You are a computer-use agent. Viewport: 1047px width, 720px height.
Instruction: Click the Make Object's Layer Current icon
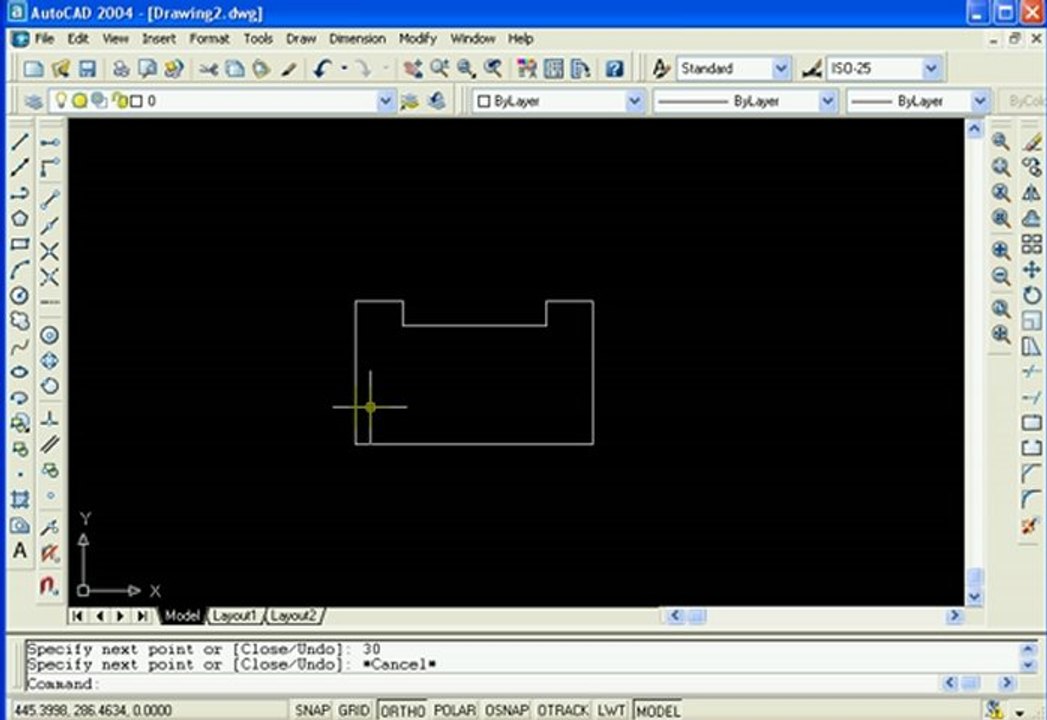tap(409, 101)
